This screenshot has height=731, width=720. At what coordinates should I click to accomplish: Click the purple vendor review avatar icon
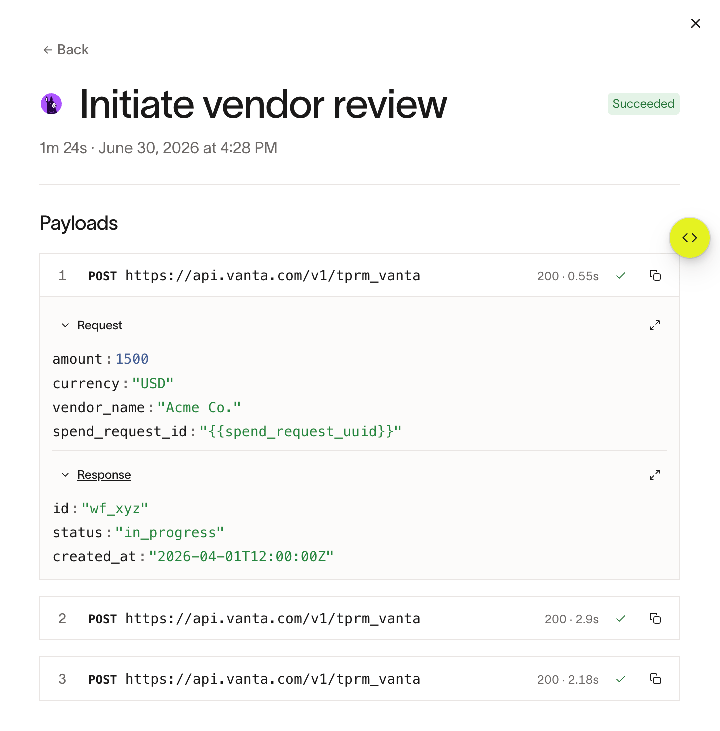pos(51,103)
